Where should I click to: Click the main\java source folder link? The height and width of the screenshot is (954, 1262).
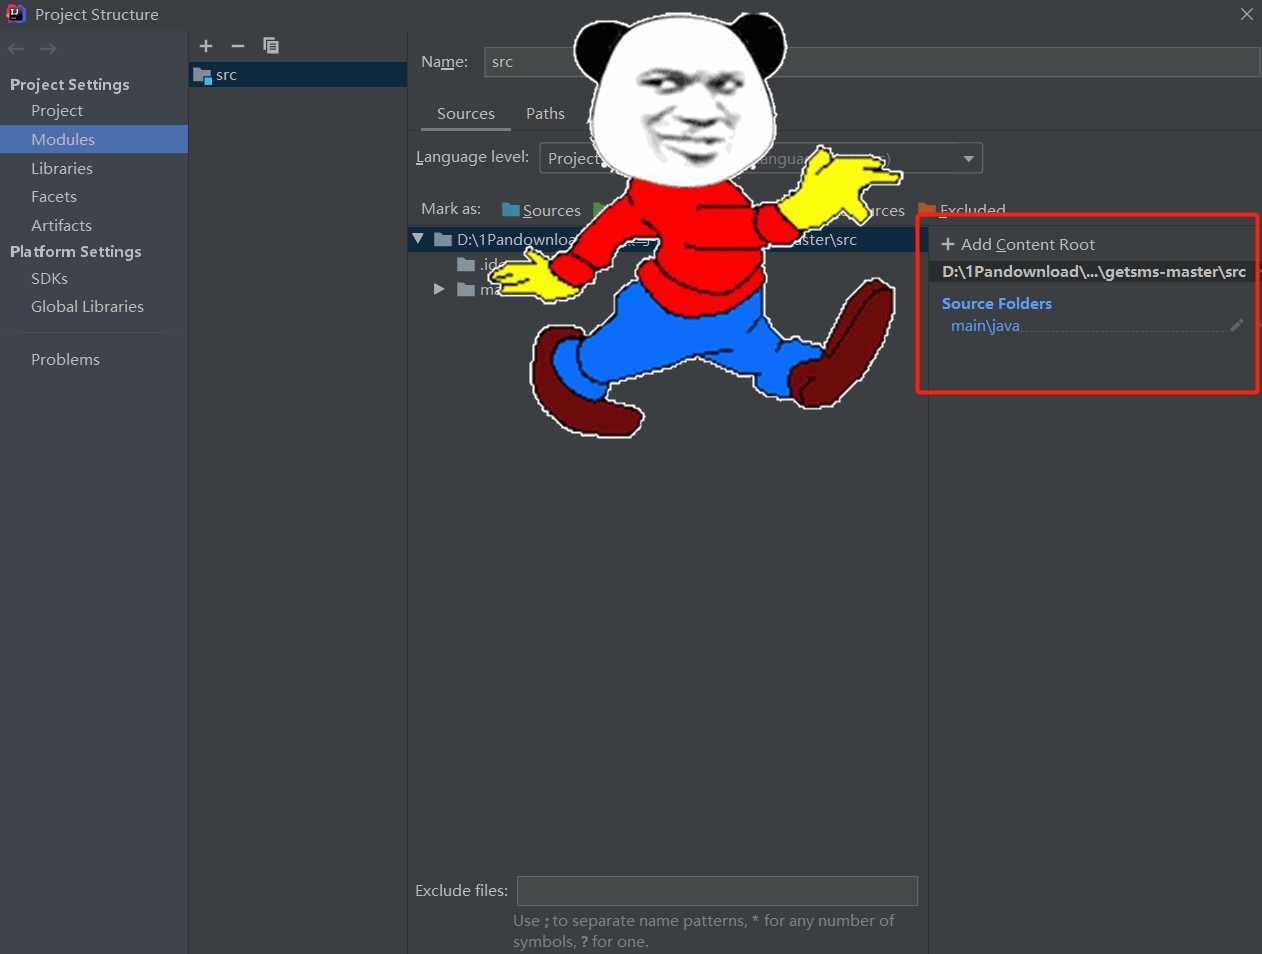985,326
